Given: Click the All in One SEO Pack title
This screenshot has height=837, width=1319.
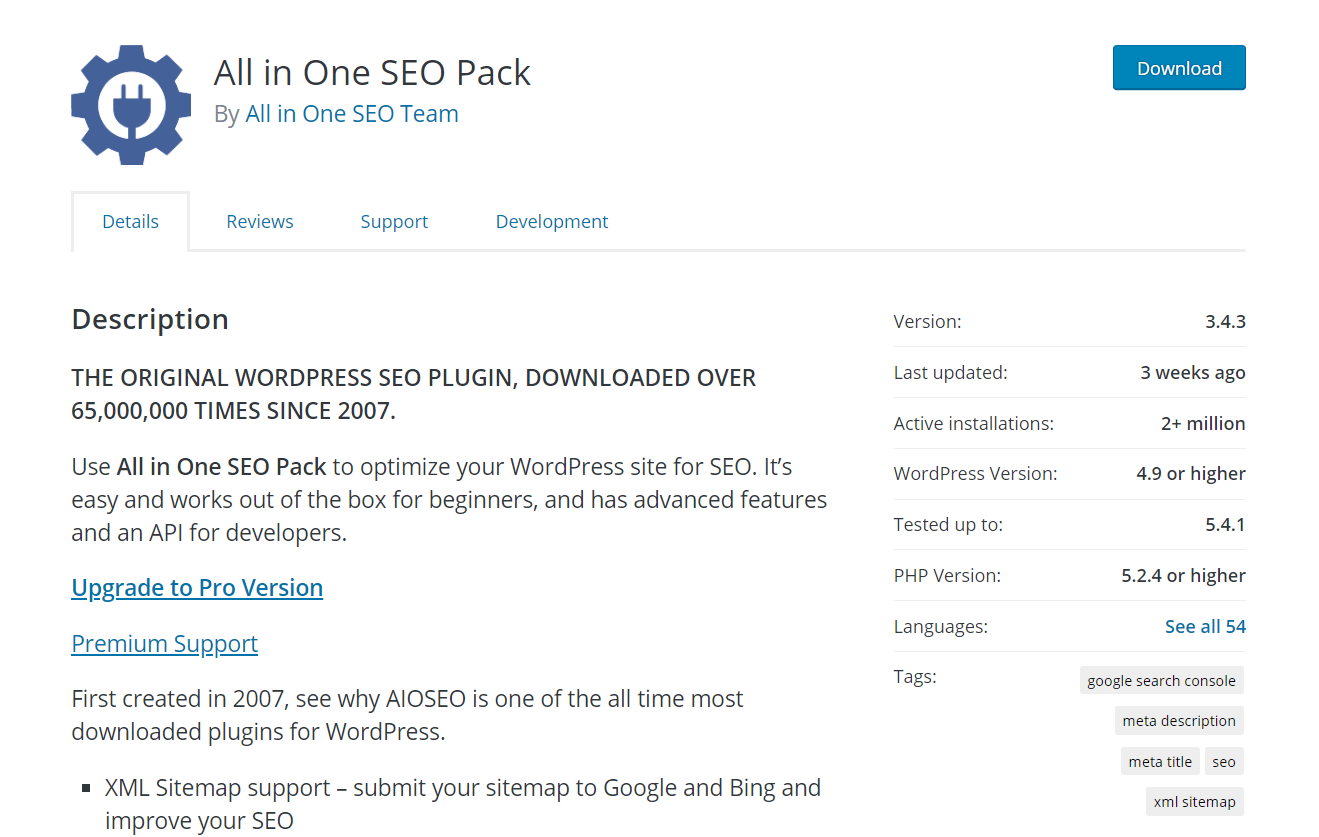Looking at the screenshot, I should click(372, 72).
